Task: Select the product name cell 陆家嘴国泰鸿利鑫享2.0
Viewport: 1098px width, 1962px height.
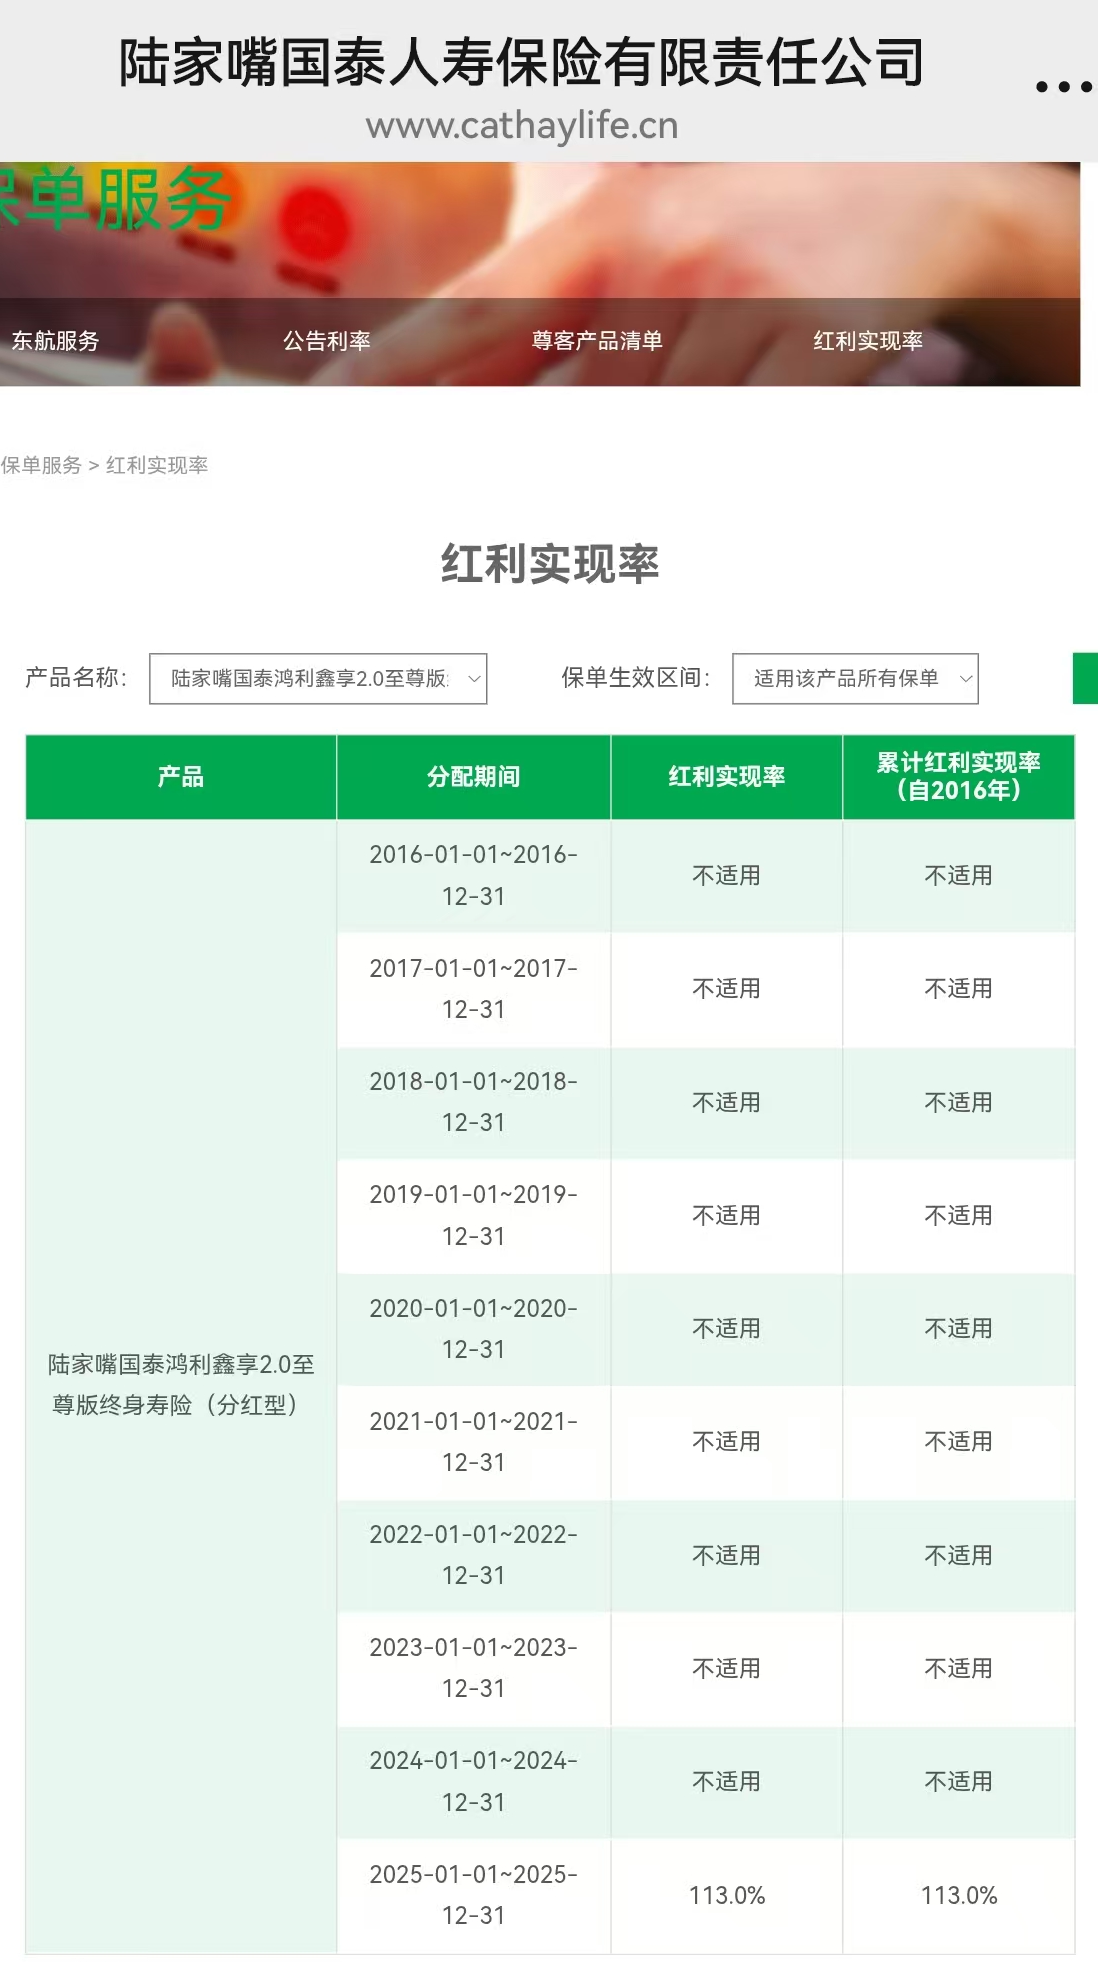Action: (x=180, y=1385)
